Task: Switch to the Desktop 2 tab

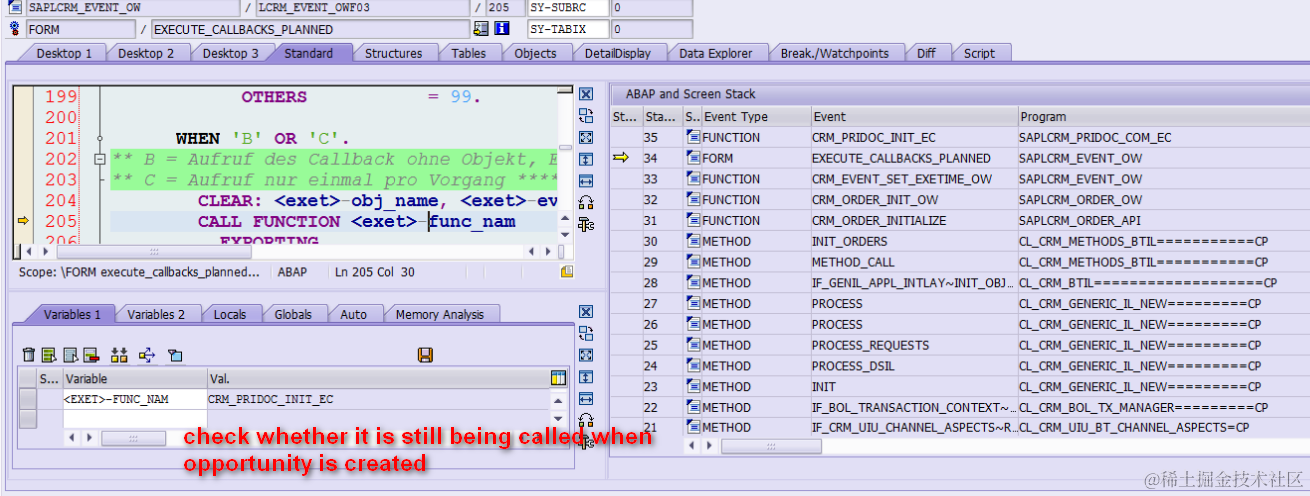Action: pyautogui.click(x=146, y=53)
